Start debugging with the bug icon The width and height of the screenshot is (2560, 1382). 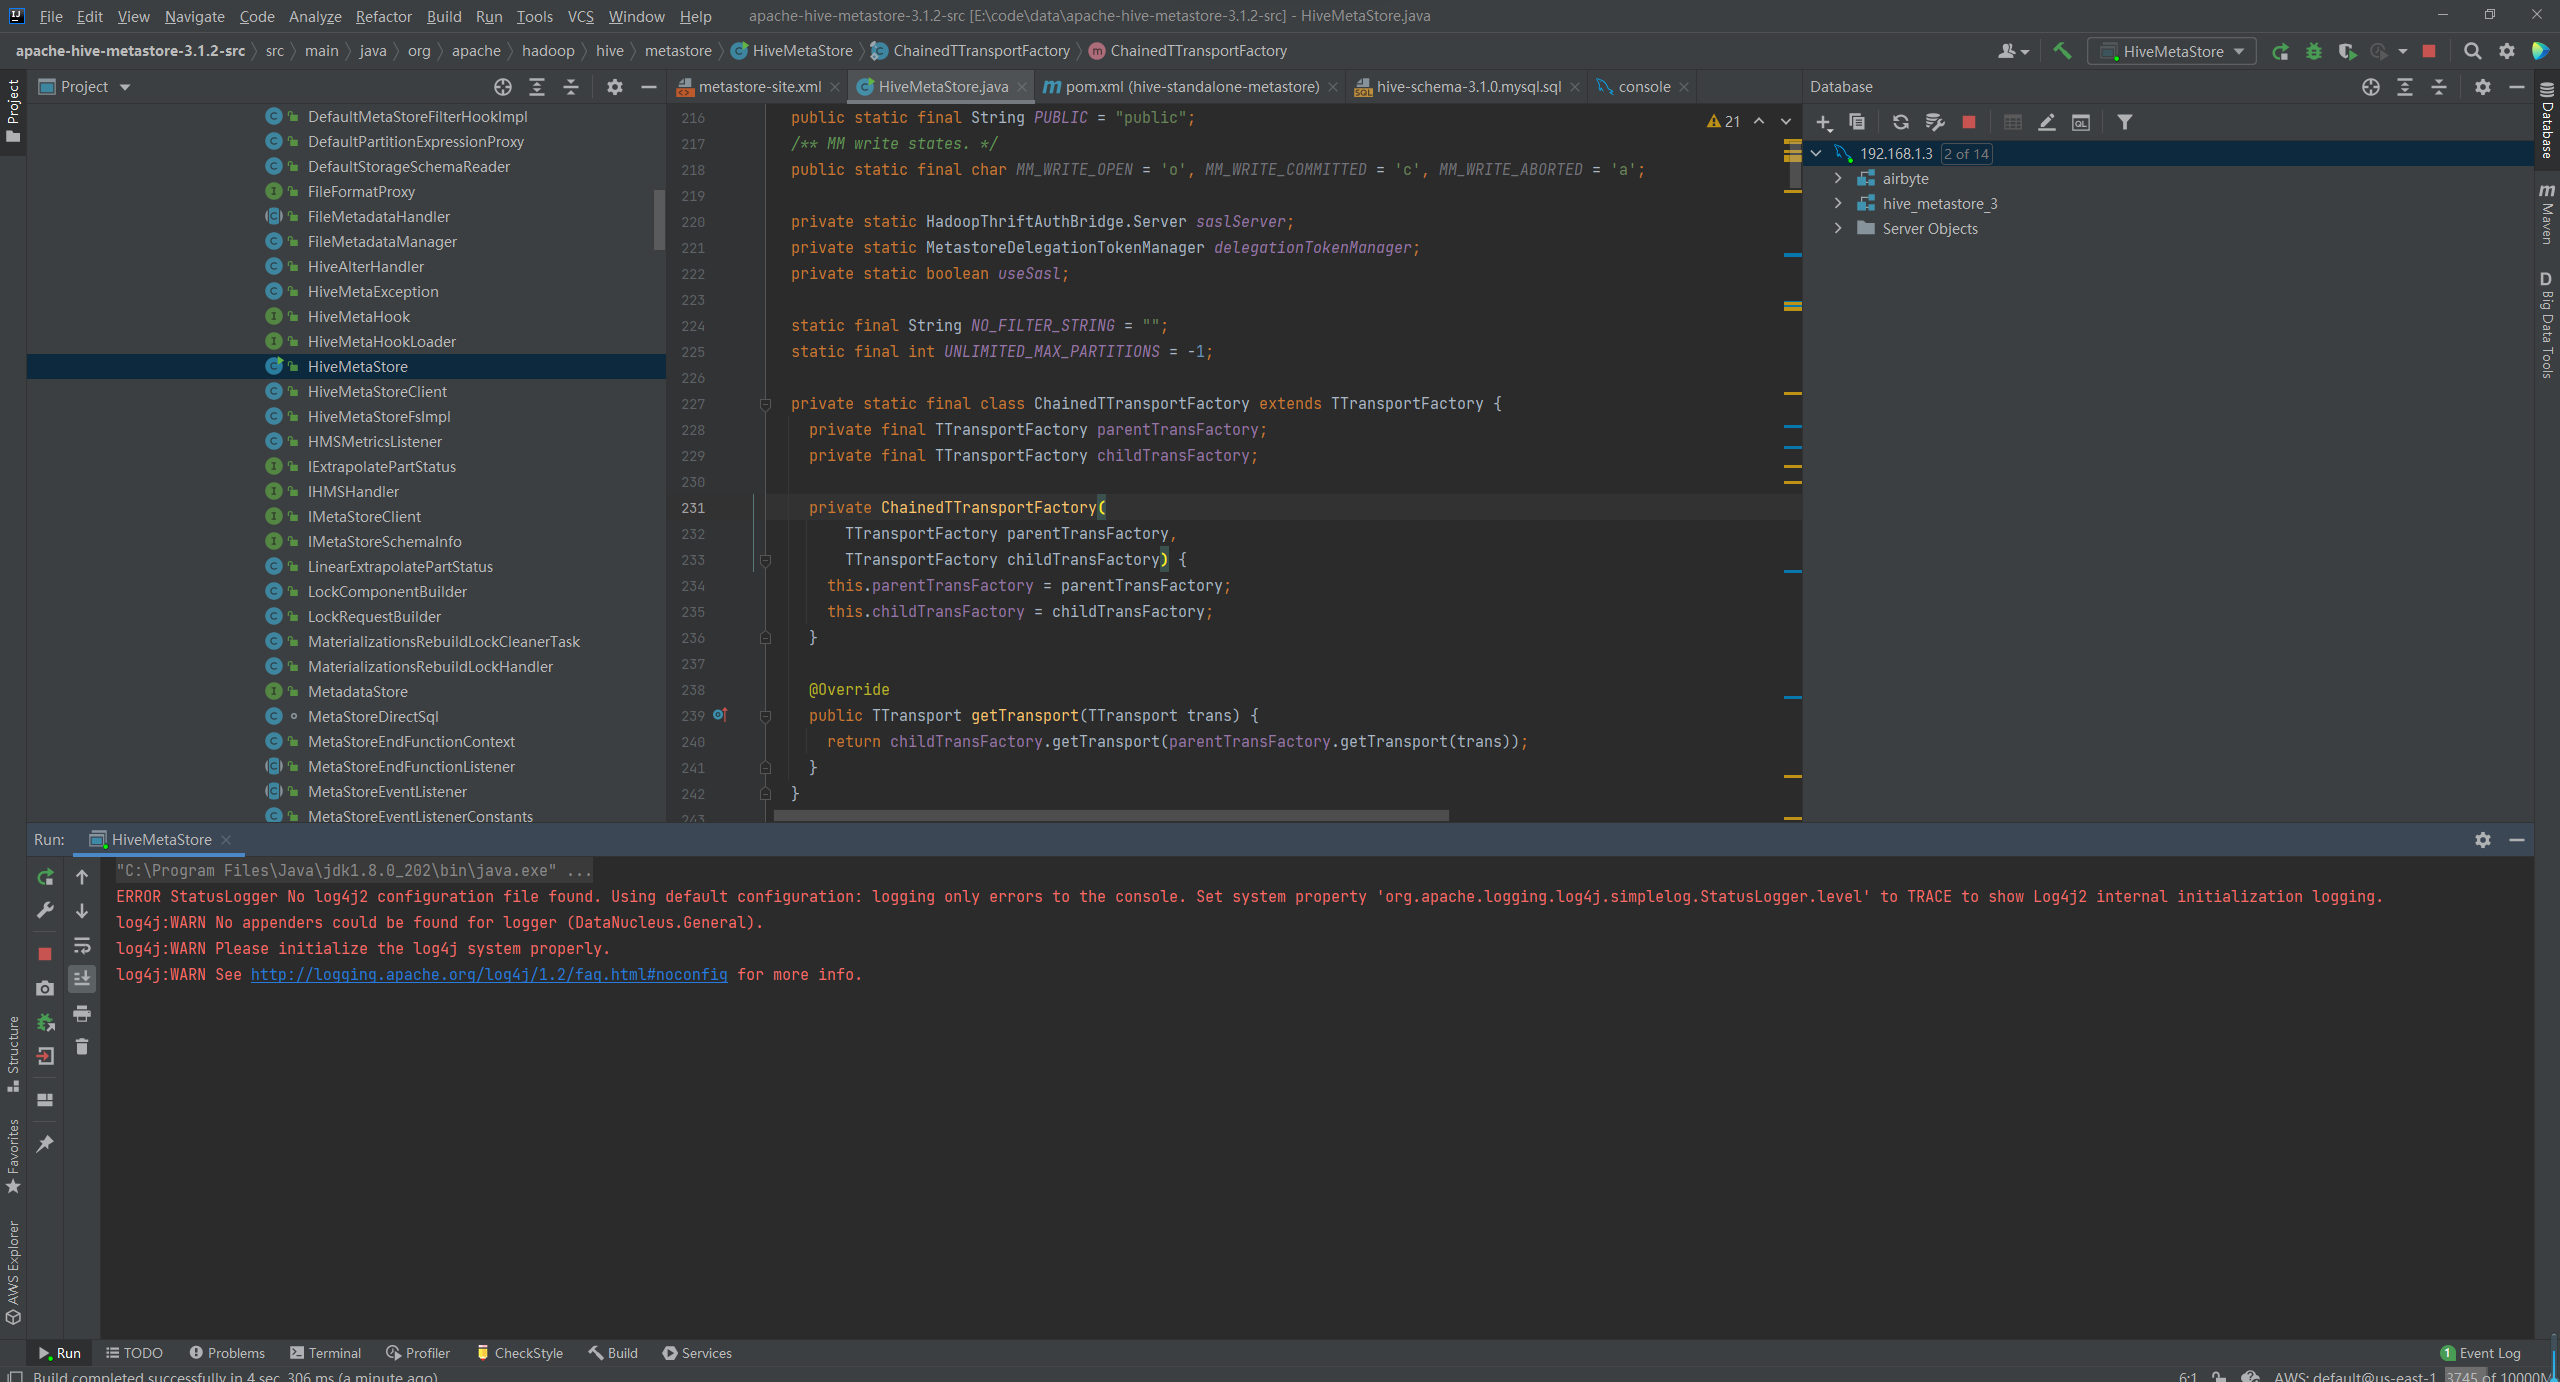pyautogui.click(x=2314, y=51)
